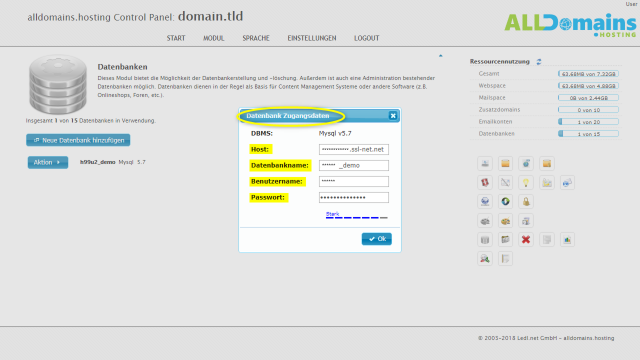
Task: Focus the Benutzername input field
Action: pyautogui.click(x=354, y=181)
